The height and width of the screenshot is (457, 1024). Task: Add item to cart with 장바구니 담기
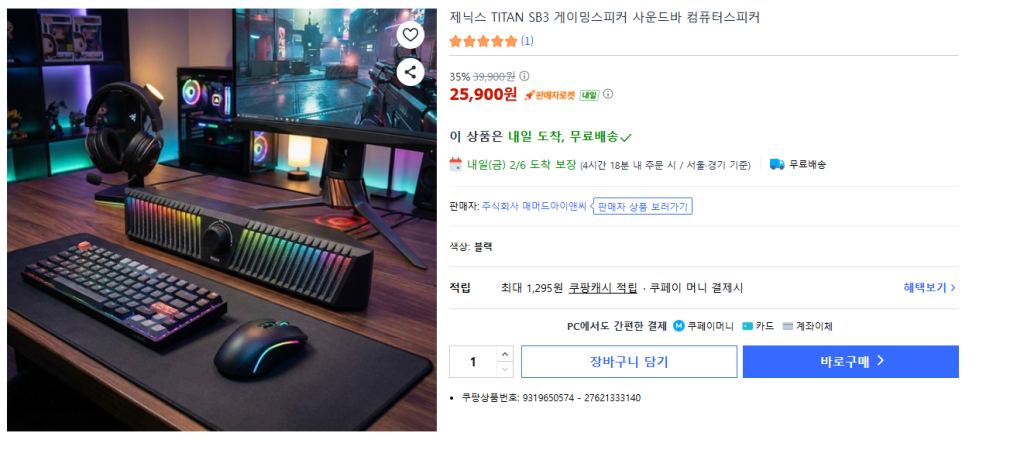point(629,362)
